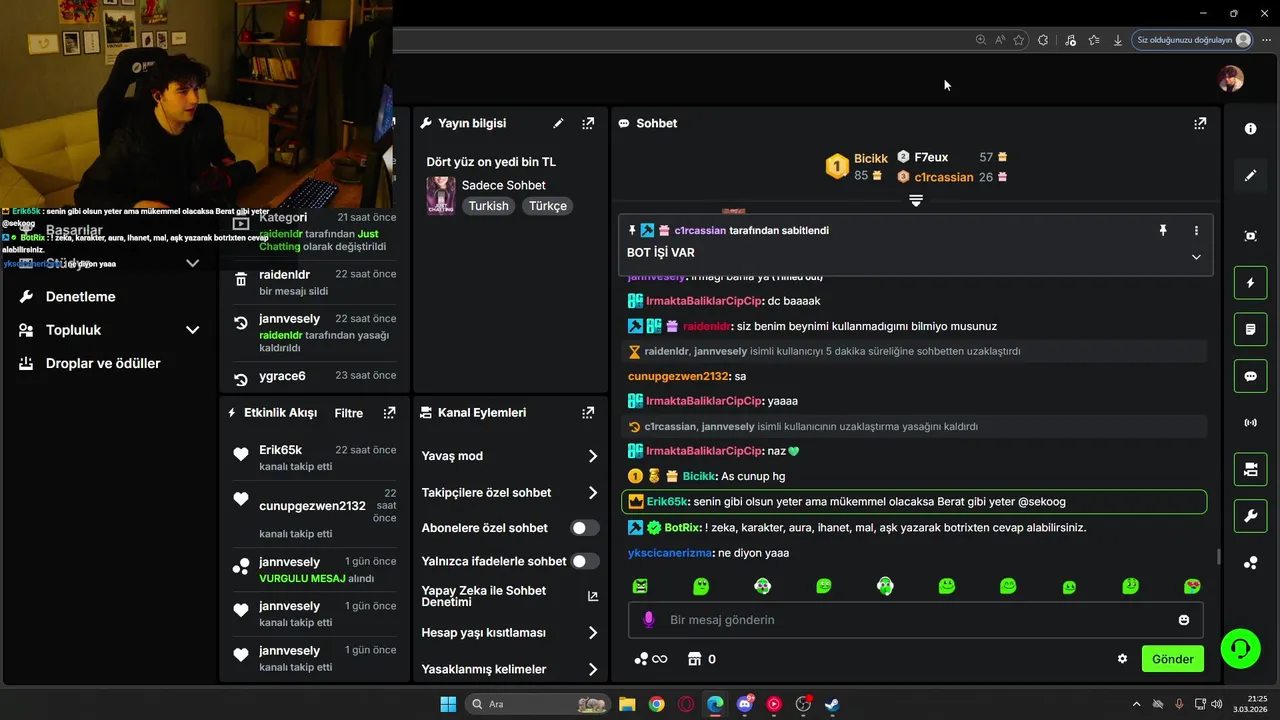Toggle Abonelere özel sohbet switch
Screen dimensions: 1280x720
pos(585,528)
